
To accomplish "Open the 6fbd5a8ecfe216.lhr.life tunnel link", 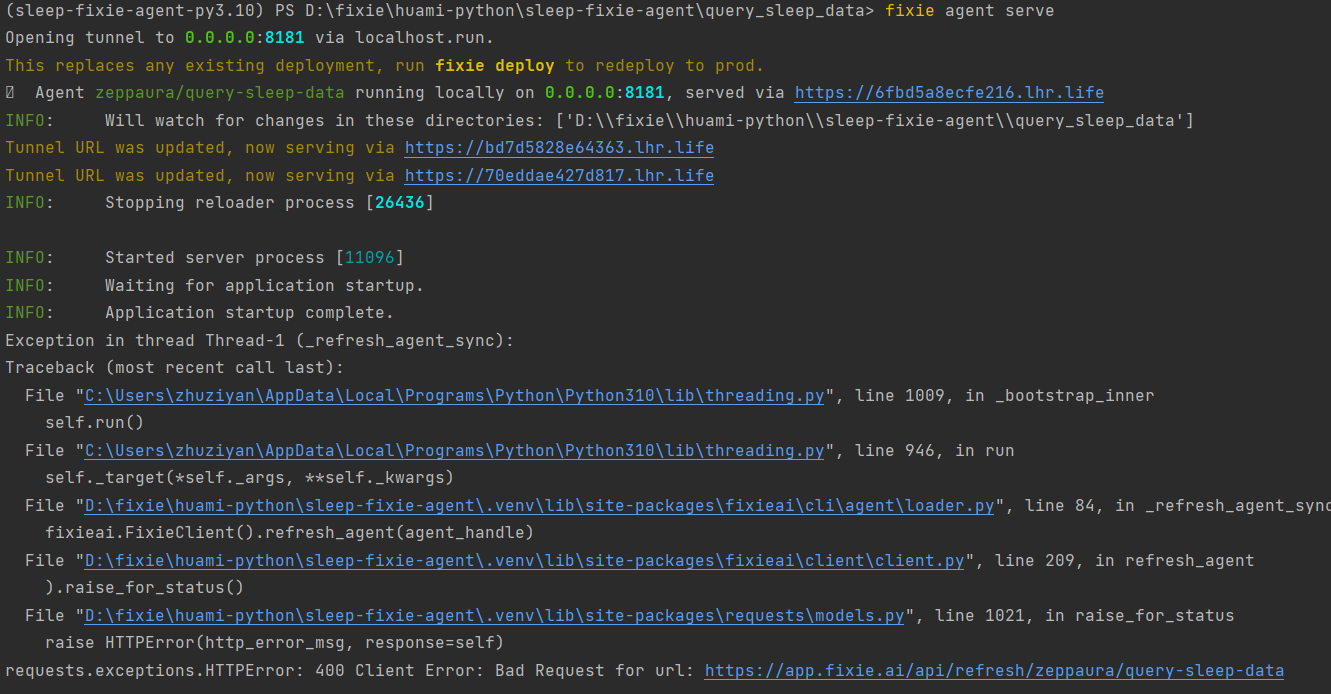I will (949, 93).
